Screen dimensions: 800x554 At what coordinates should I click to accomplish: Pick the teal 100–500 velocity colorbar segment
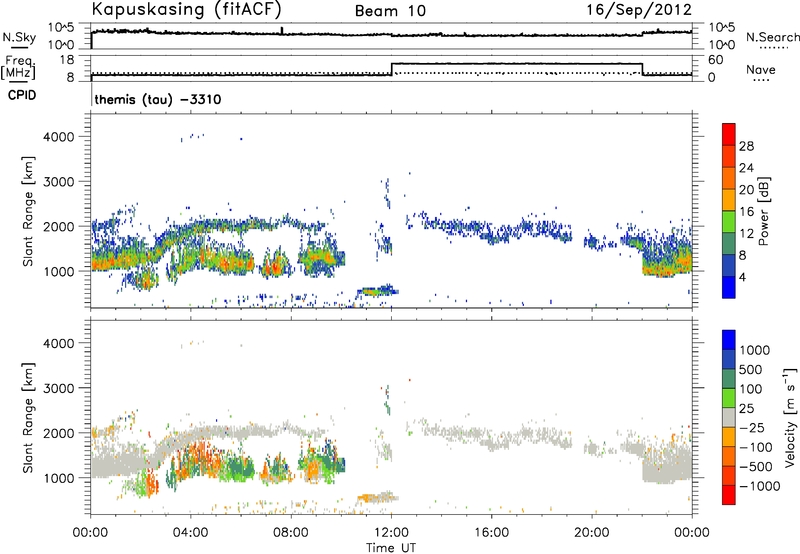(x=729, y=379)
